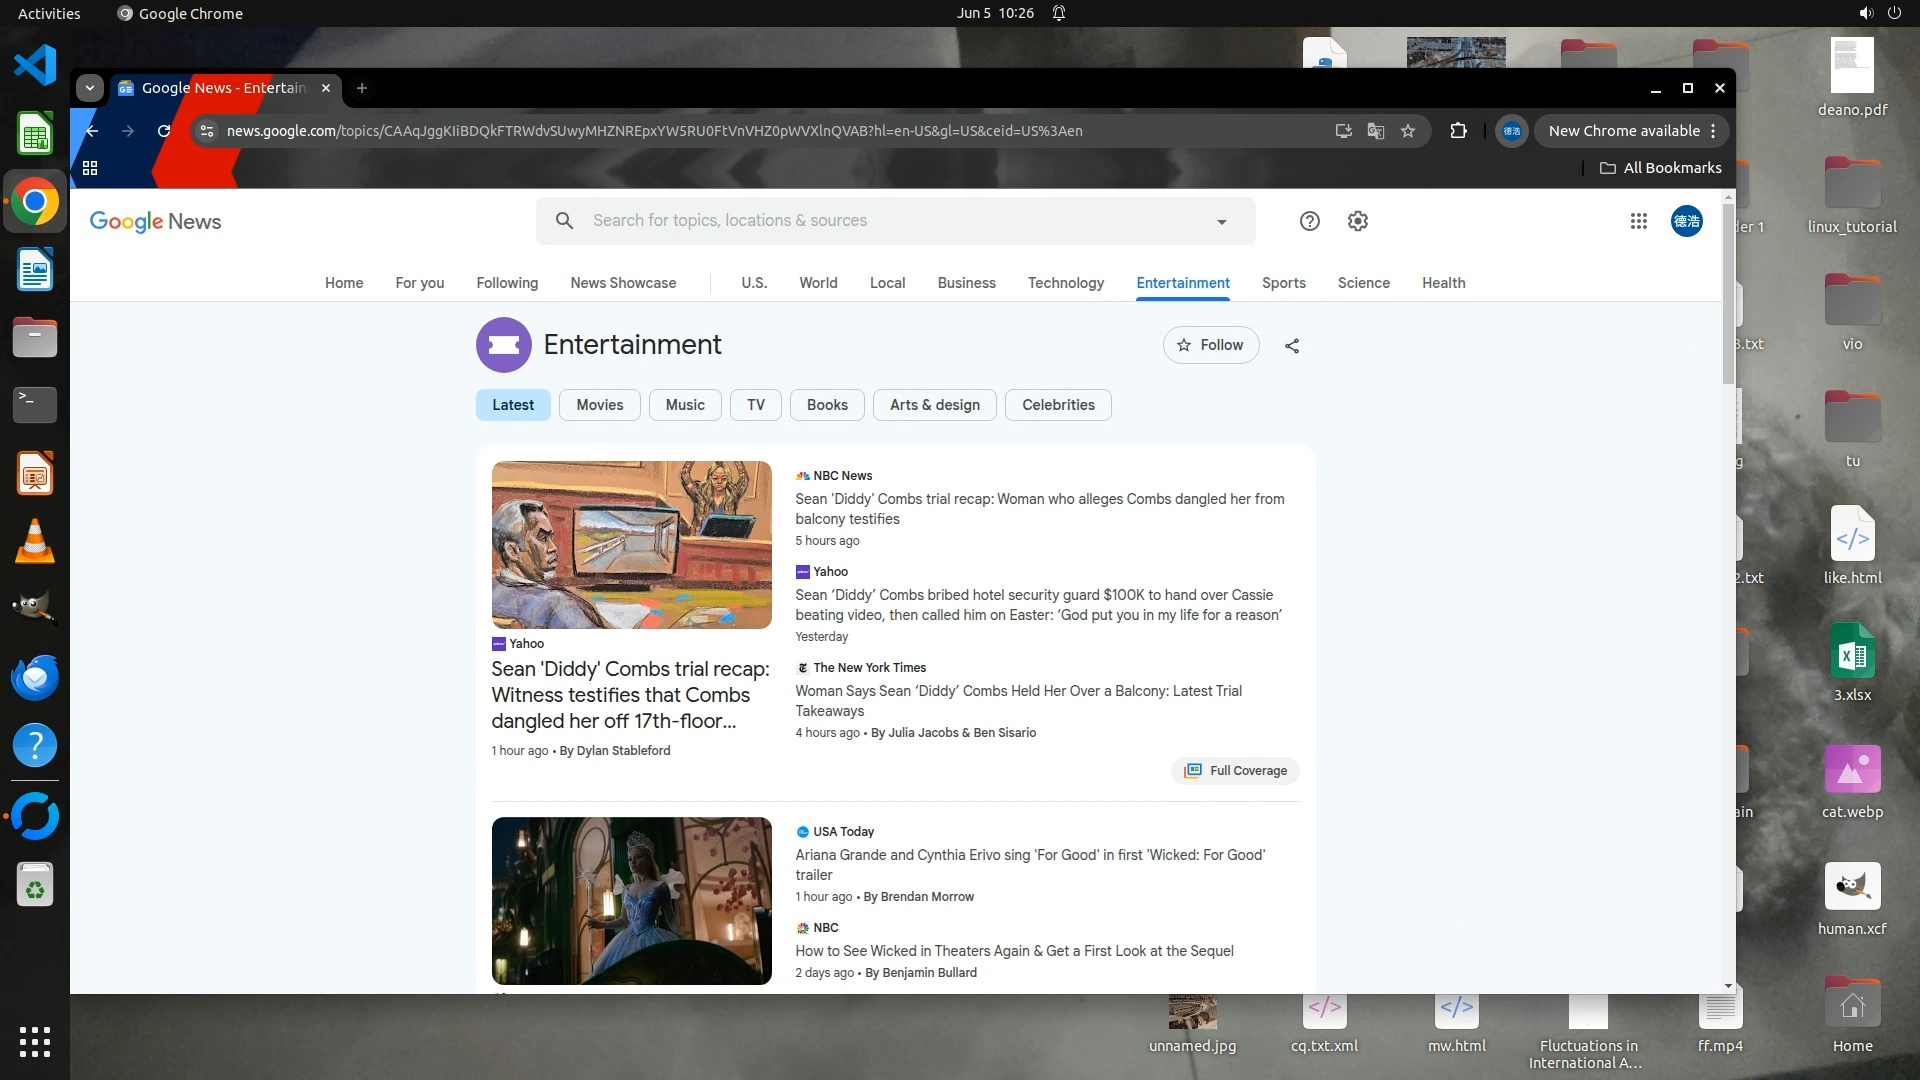Screen dimensions: 1920x1080
Task: Open Google News settings gear
Action: 1357,221
